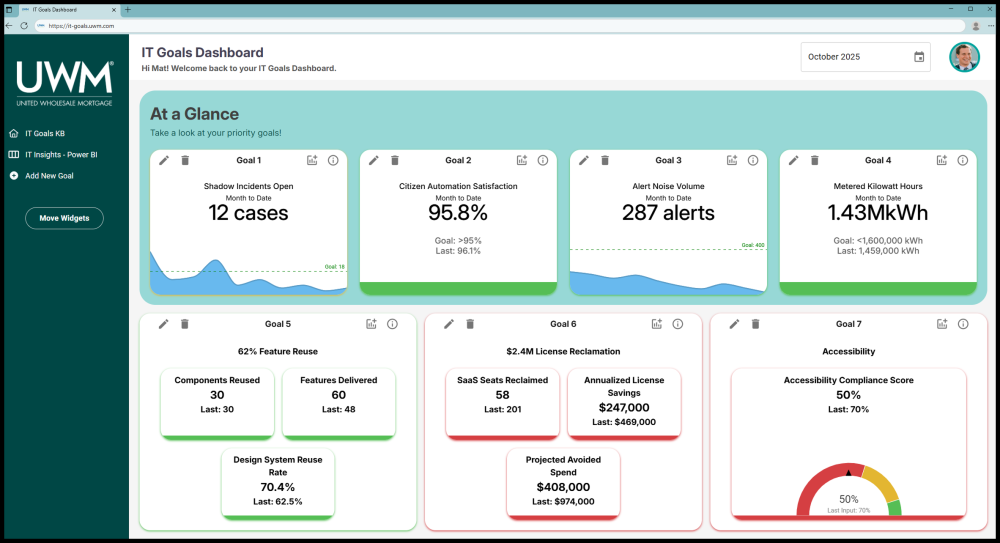The image size is (1000, 543).
Task: Click the 95.8% satisfaction value
Action: tap(458, 213)
